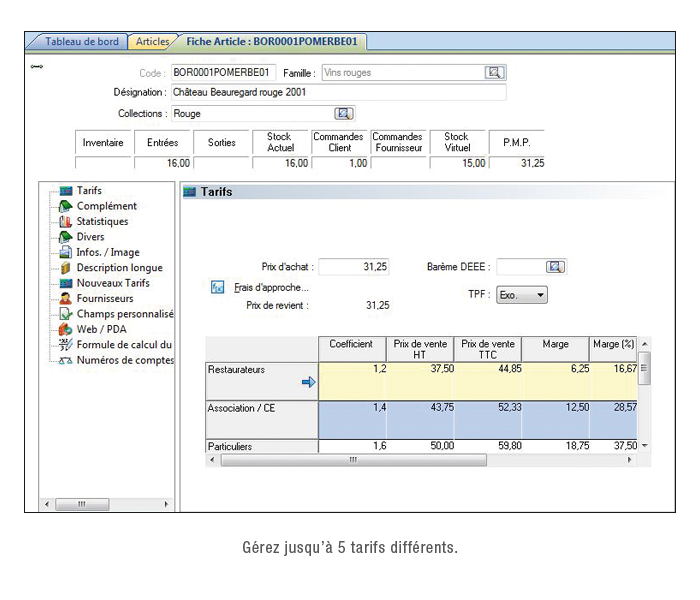Click the Prix d'achat input field

pyautogui.click(x=354, y=267)
